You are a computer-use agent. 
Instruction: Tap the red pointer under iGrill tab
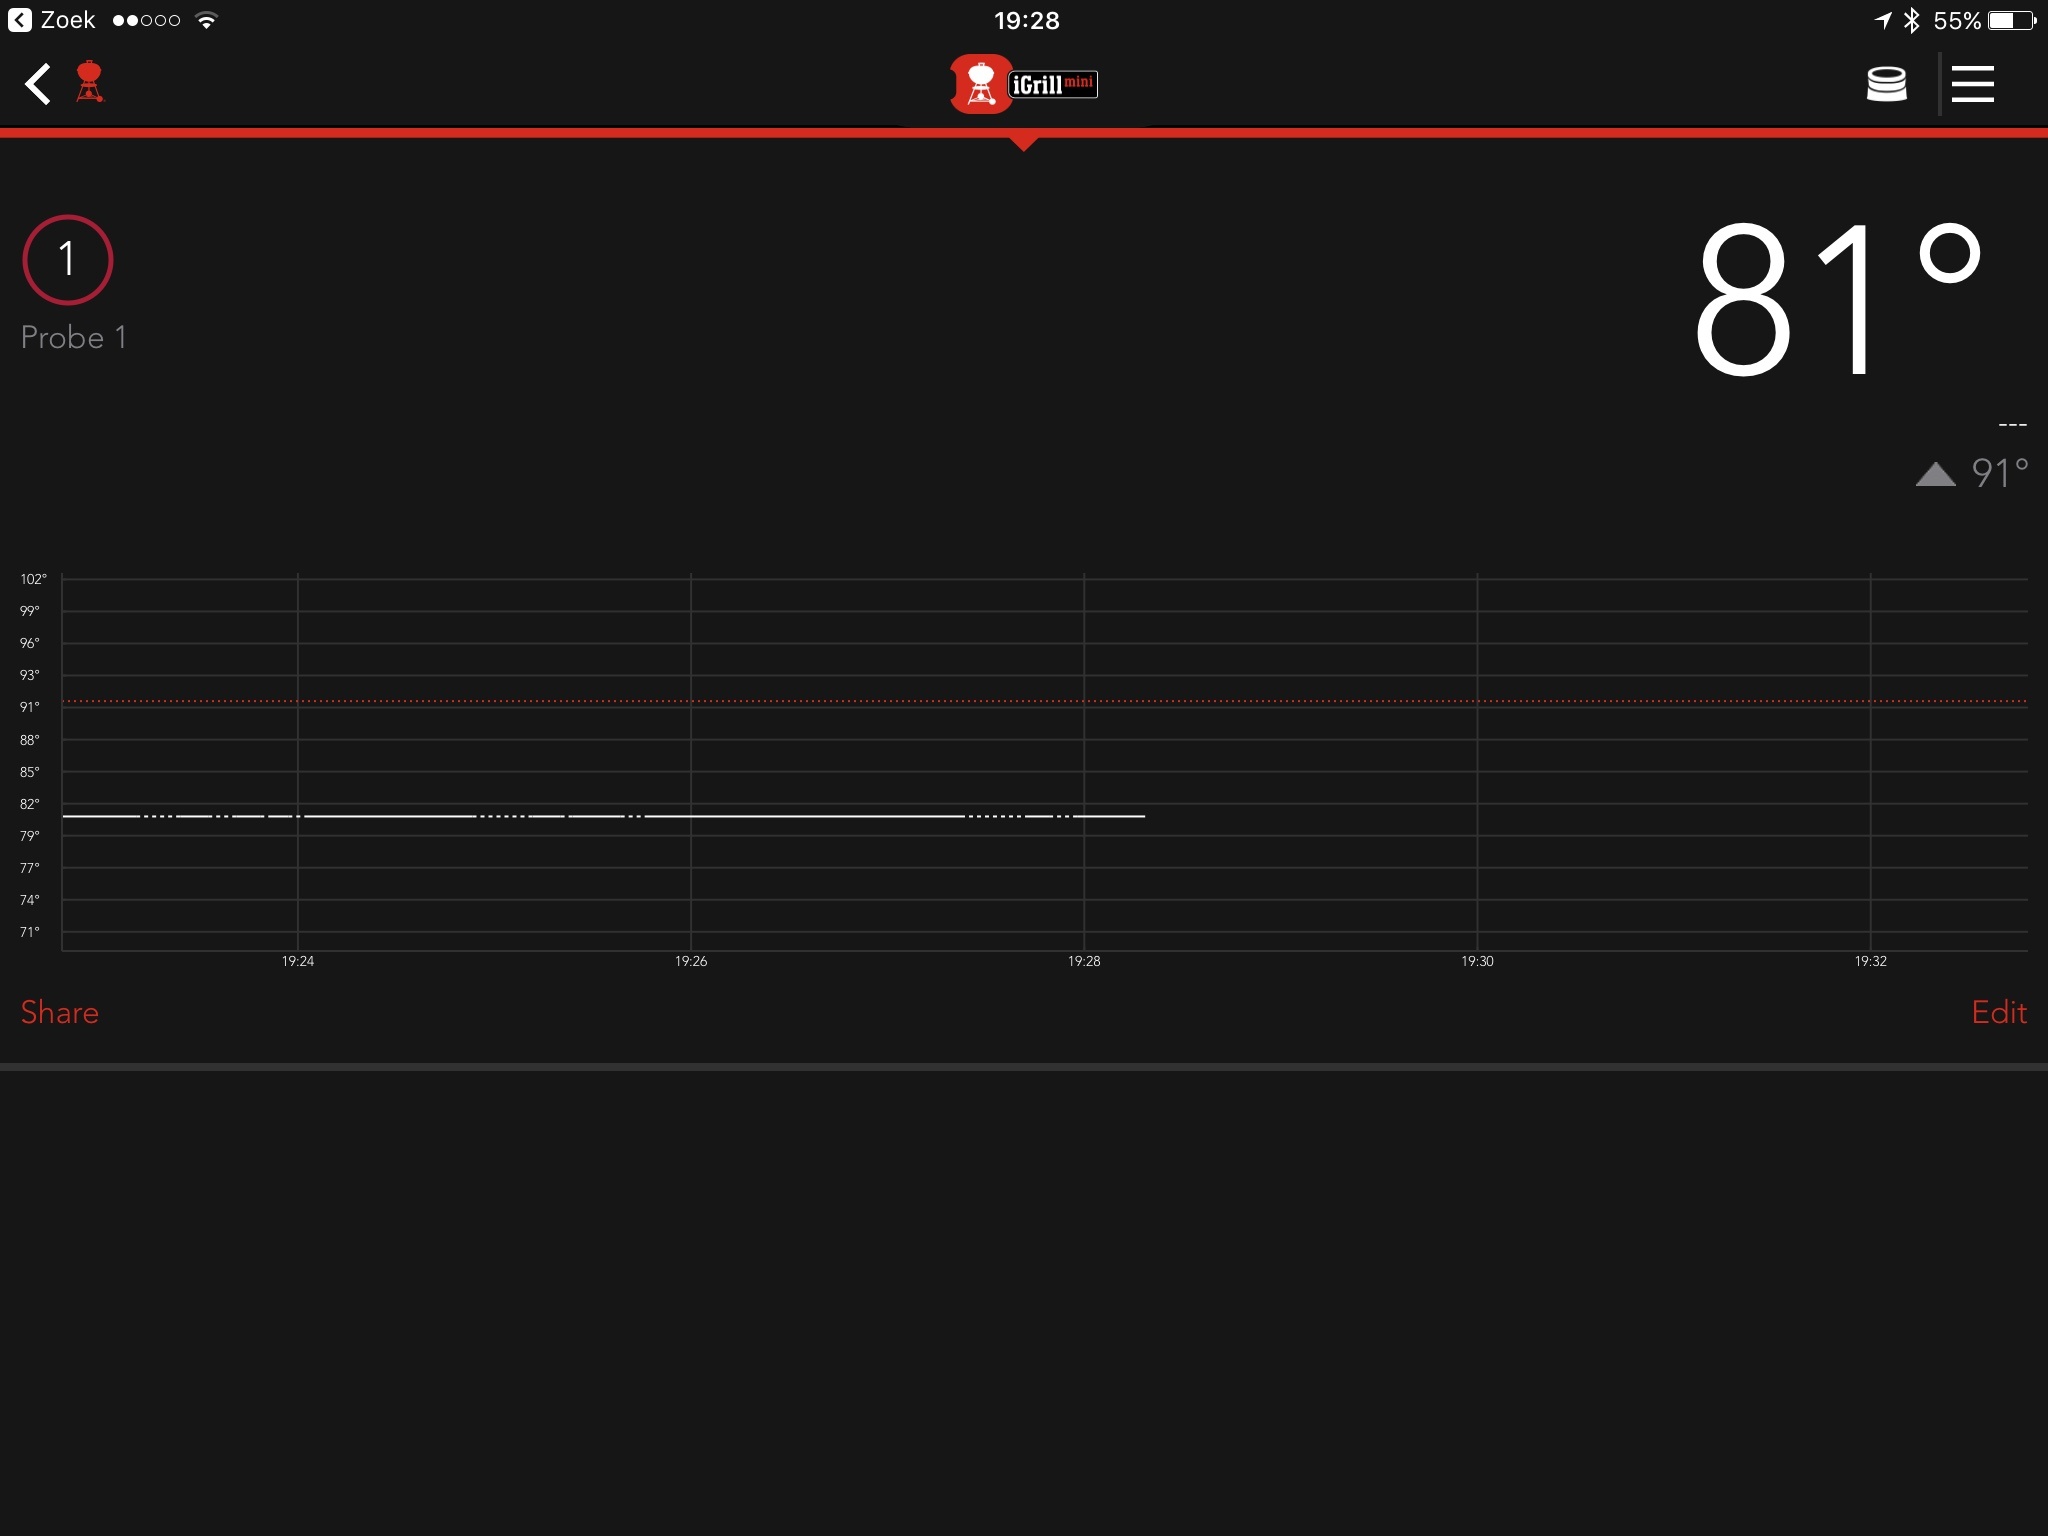[1023, 143]
